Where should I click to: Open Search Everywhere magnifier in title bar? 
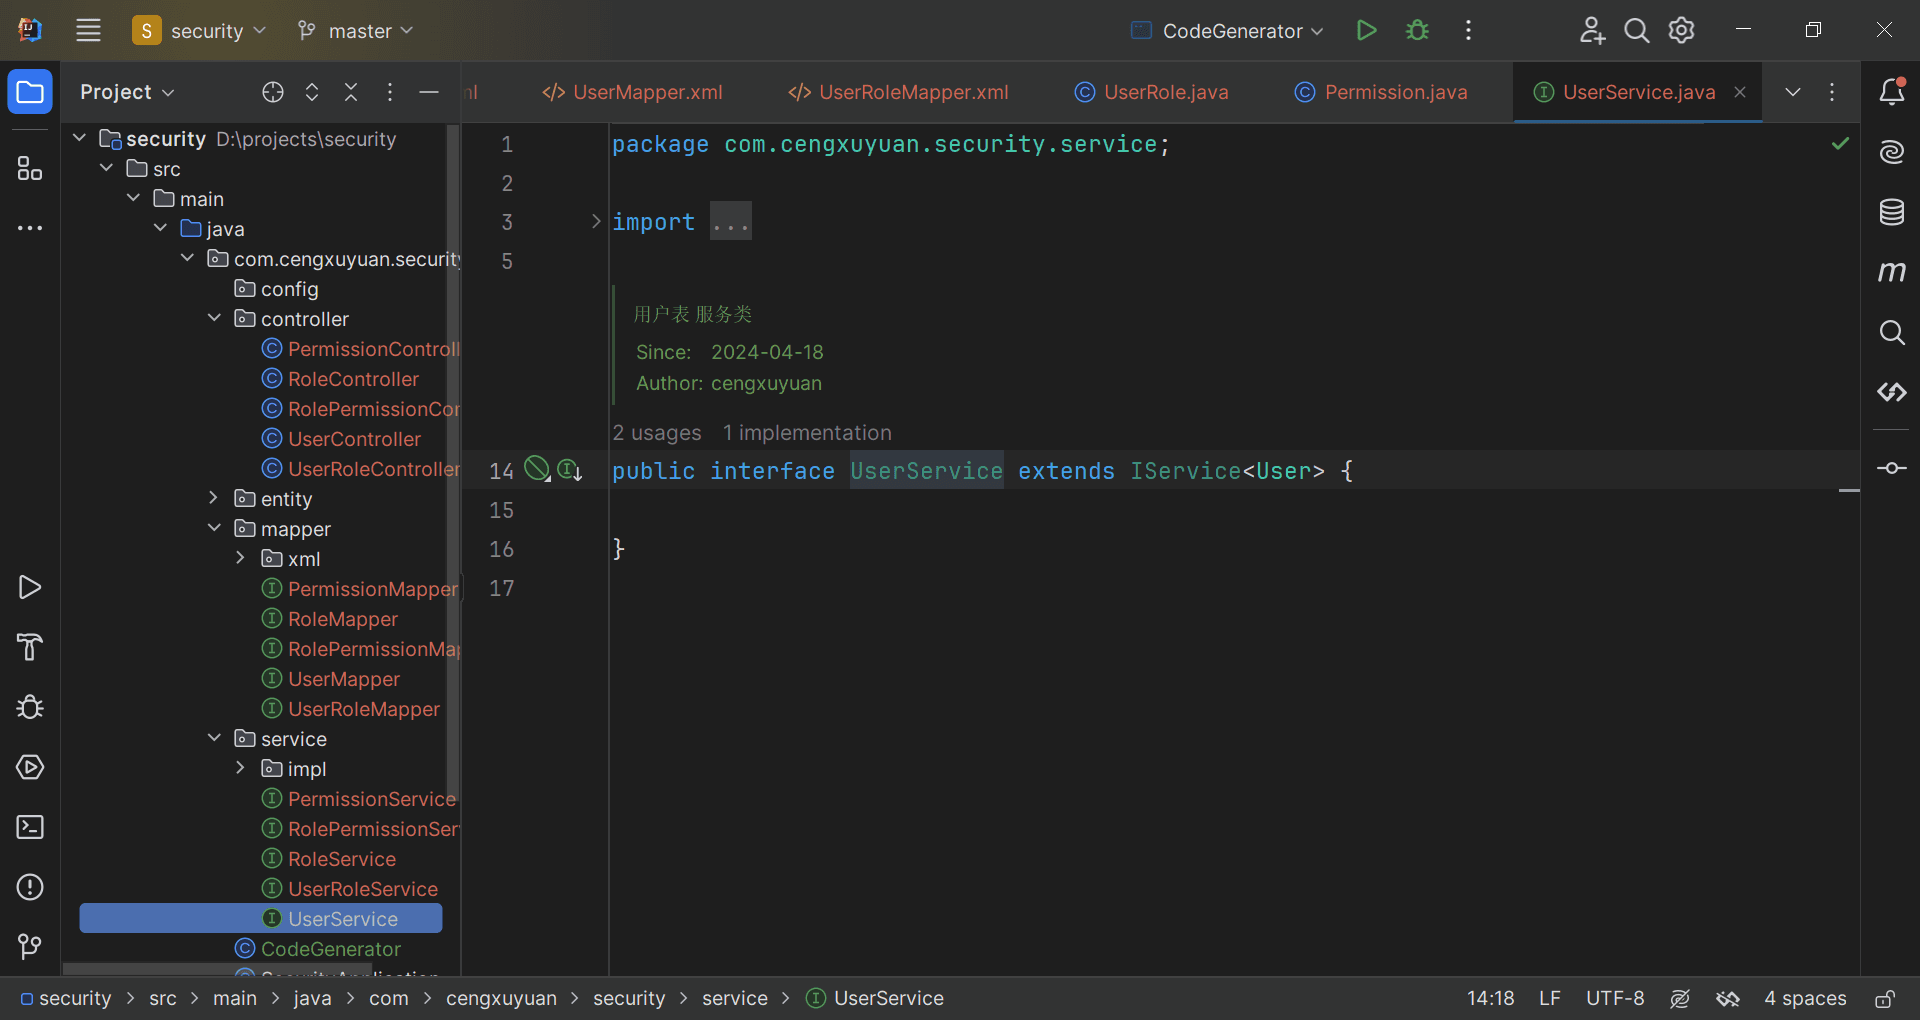pyautogui.click(x=1637, y=30)
